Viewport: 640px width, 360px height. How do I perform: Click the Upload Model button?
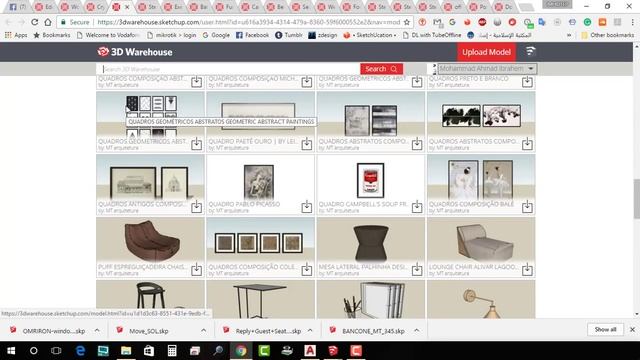(486, 52)
